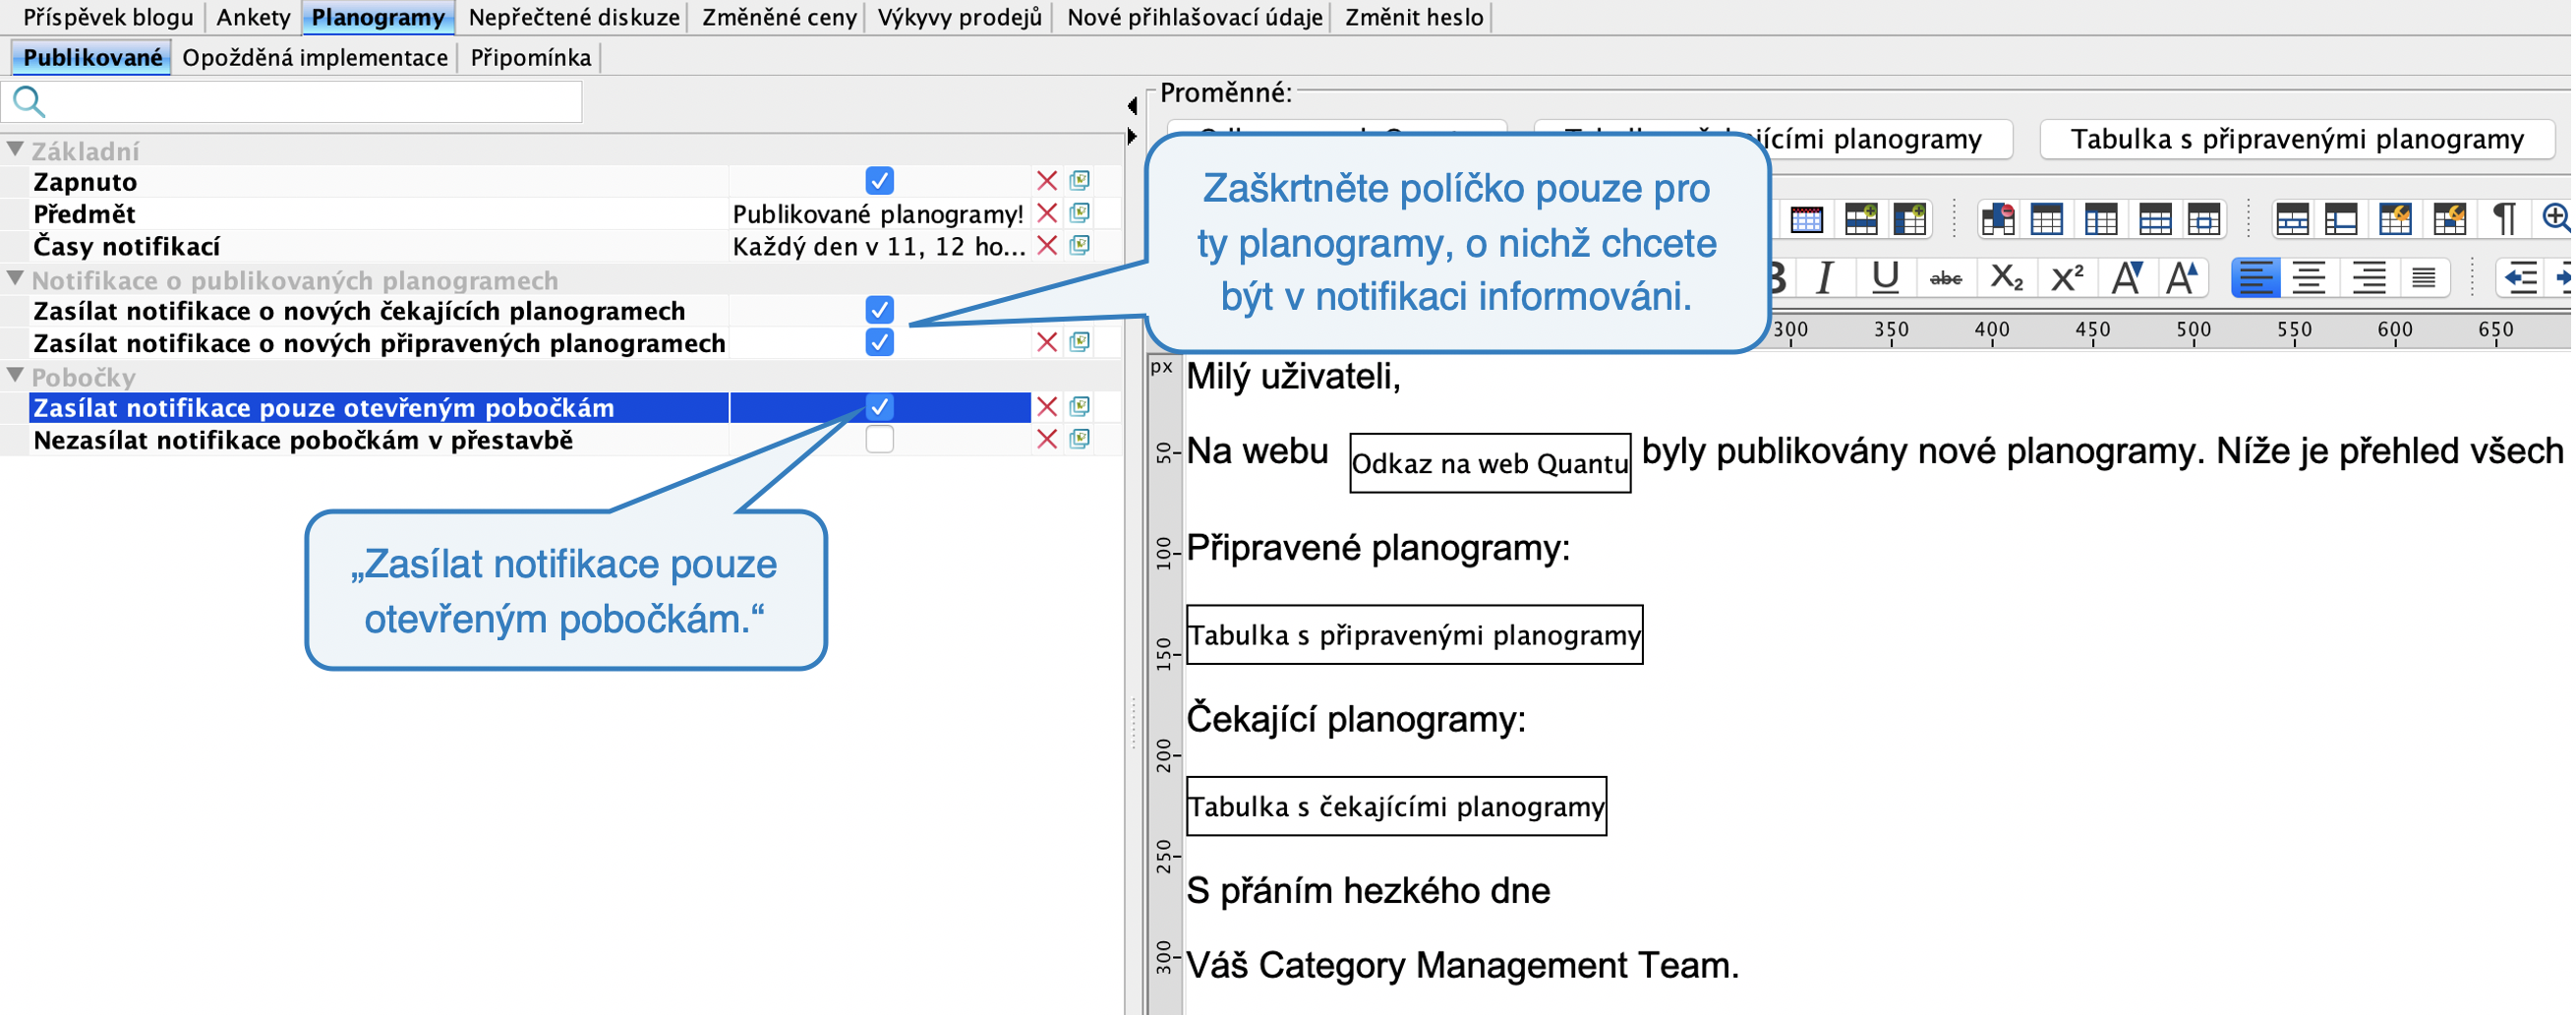Align text left
Screen dimensions: 2576x1015
coord(2257,277)
